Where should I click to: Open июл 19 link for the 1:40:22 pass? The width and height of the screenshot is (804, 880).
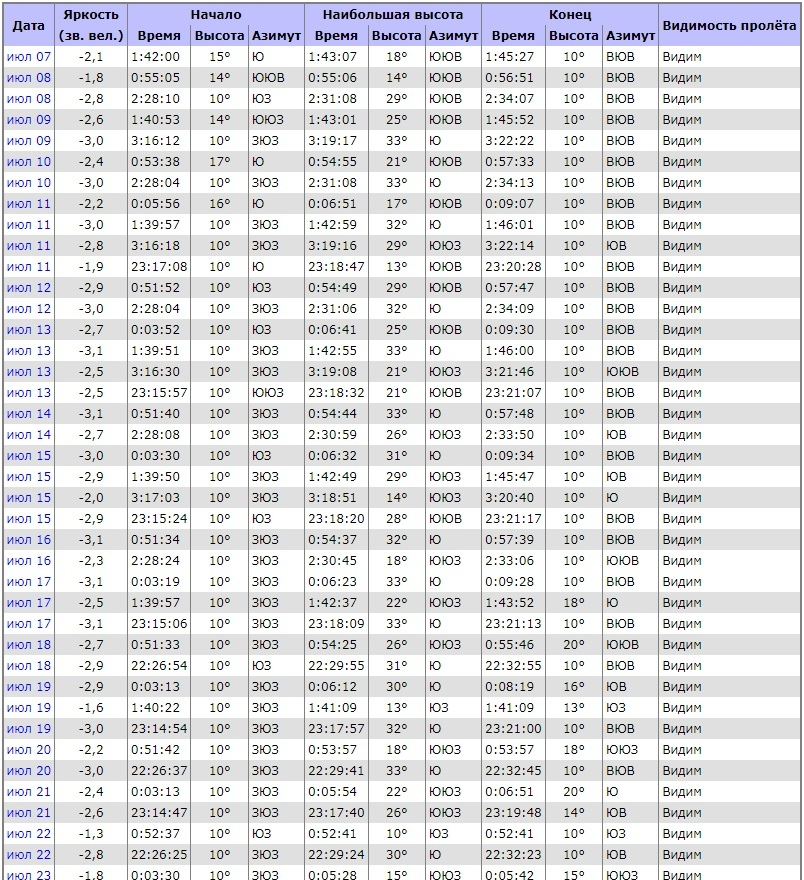pos(29,708)
